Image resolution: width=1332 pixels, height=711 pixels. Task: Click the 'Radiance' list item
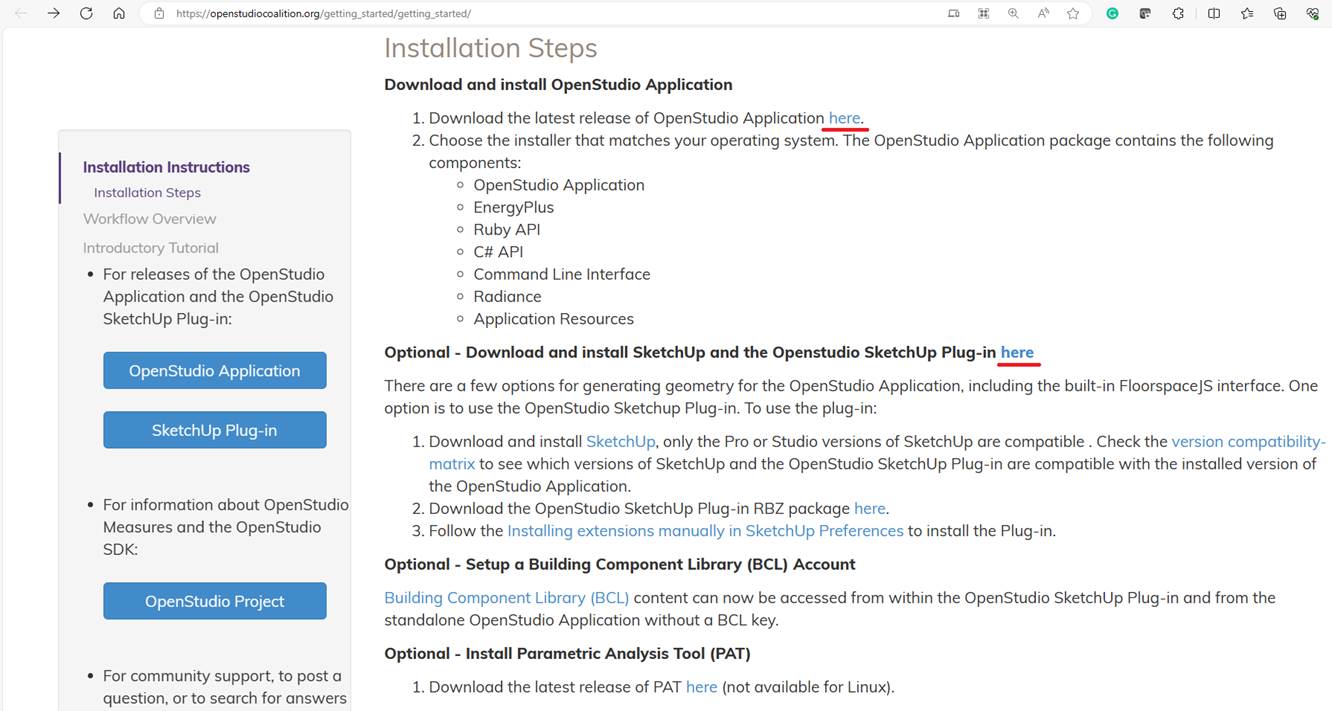tap(508, 297)
